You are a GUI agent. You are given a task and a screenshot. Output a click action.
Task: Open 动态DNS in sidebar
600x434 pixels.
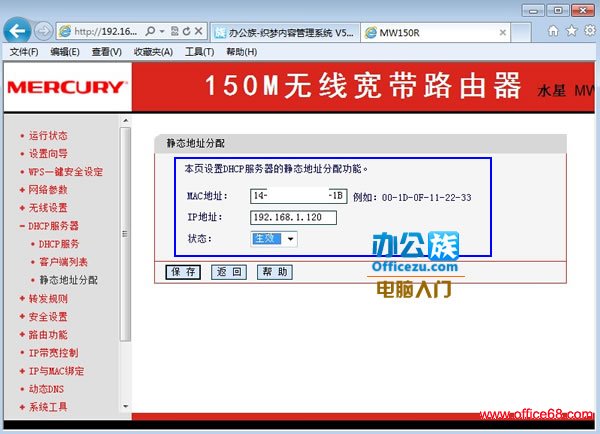point(46,389)
